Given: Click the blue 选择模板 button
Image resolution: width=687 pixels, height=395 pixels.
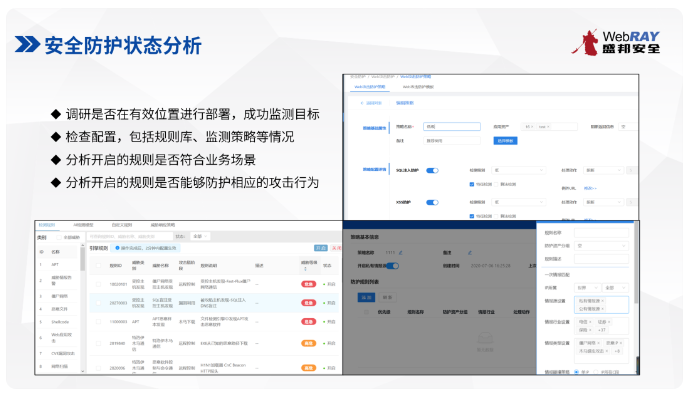Looking at the screenshot, I should click(x=505, y=141).
